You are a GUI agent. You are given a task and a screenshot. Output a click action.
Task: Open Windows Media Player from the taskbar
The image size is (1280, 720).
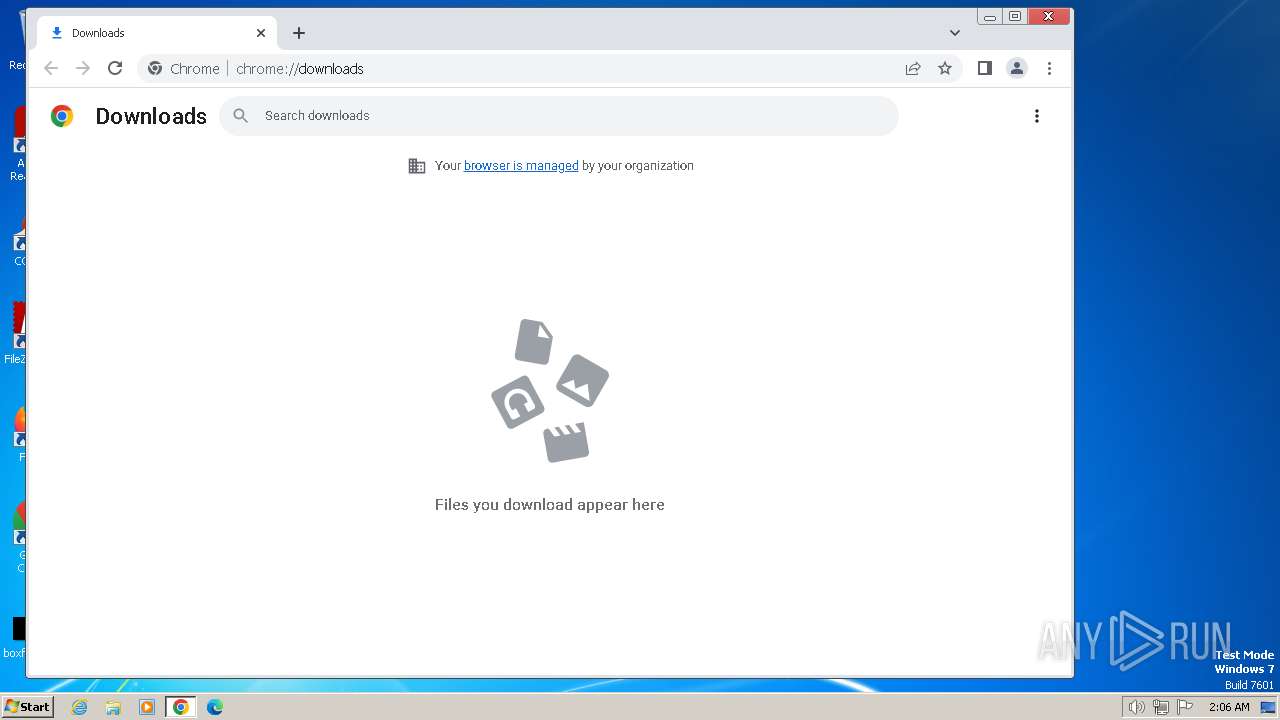pos(147,707)
